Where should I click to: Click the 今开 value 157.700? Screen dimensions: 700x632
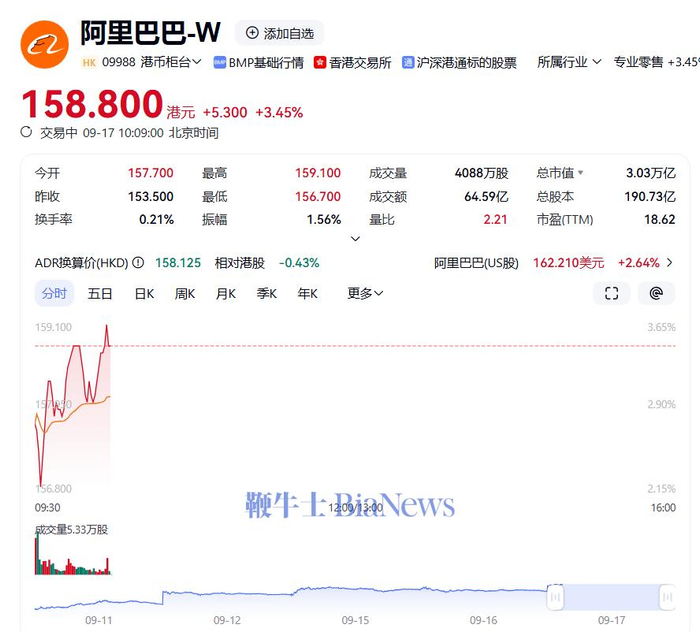tap(150, 173)
